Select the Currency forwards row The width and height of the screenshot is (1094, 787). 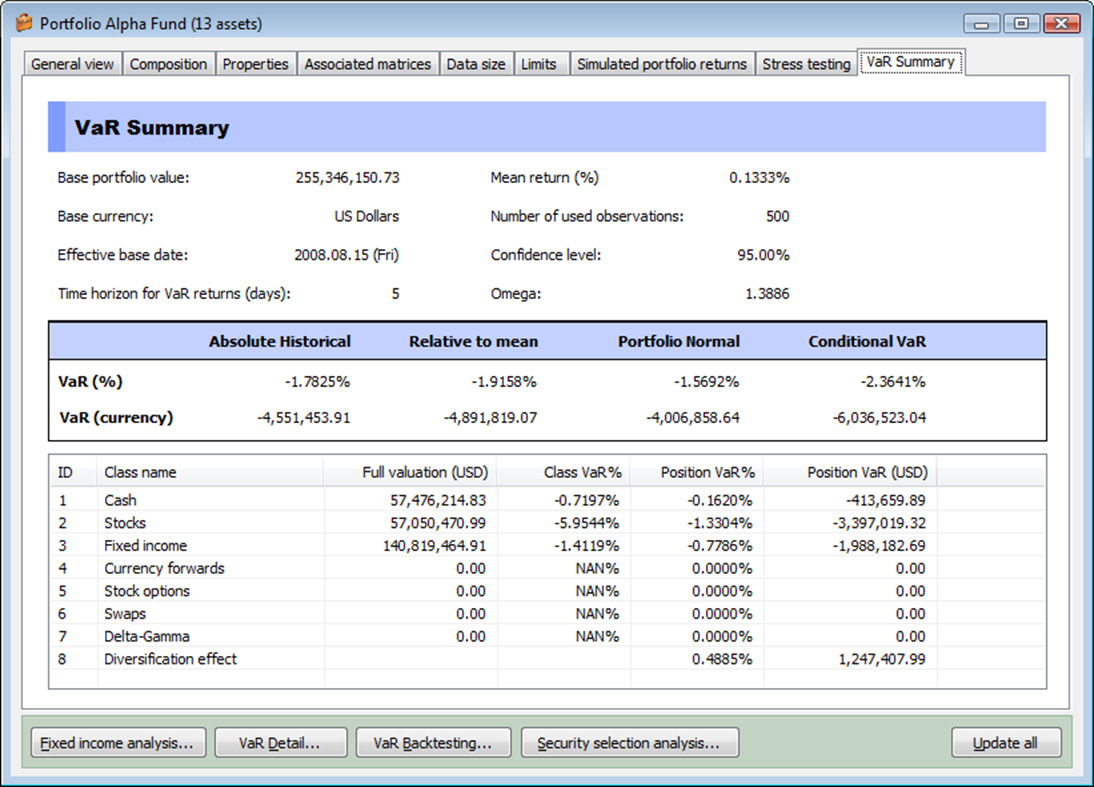tap(548, 568)
